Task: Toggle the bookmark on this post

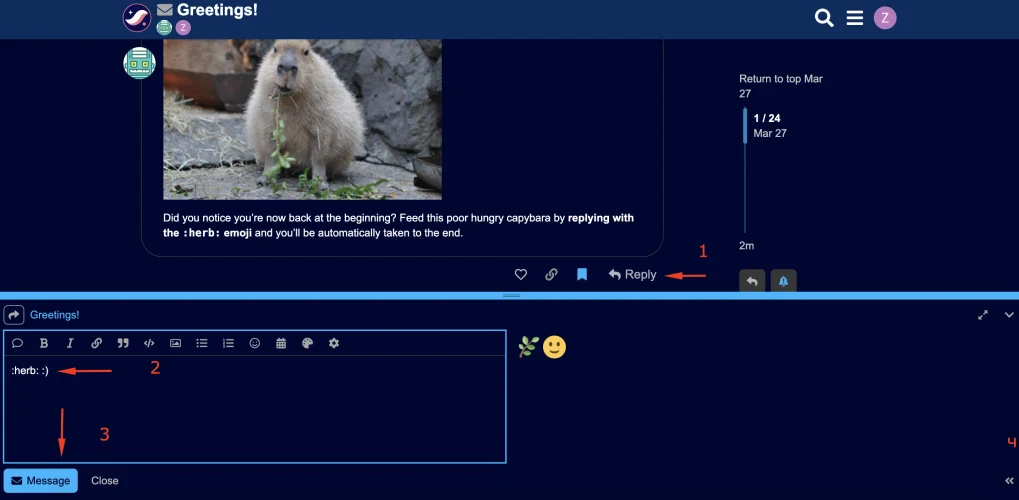Action: pos(582,274)
